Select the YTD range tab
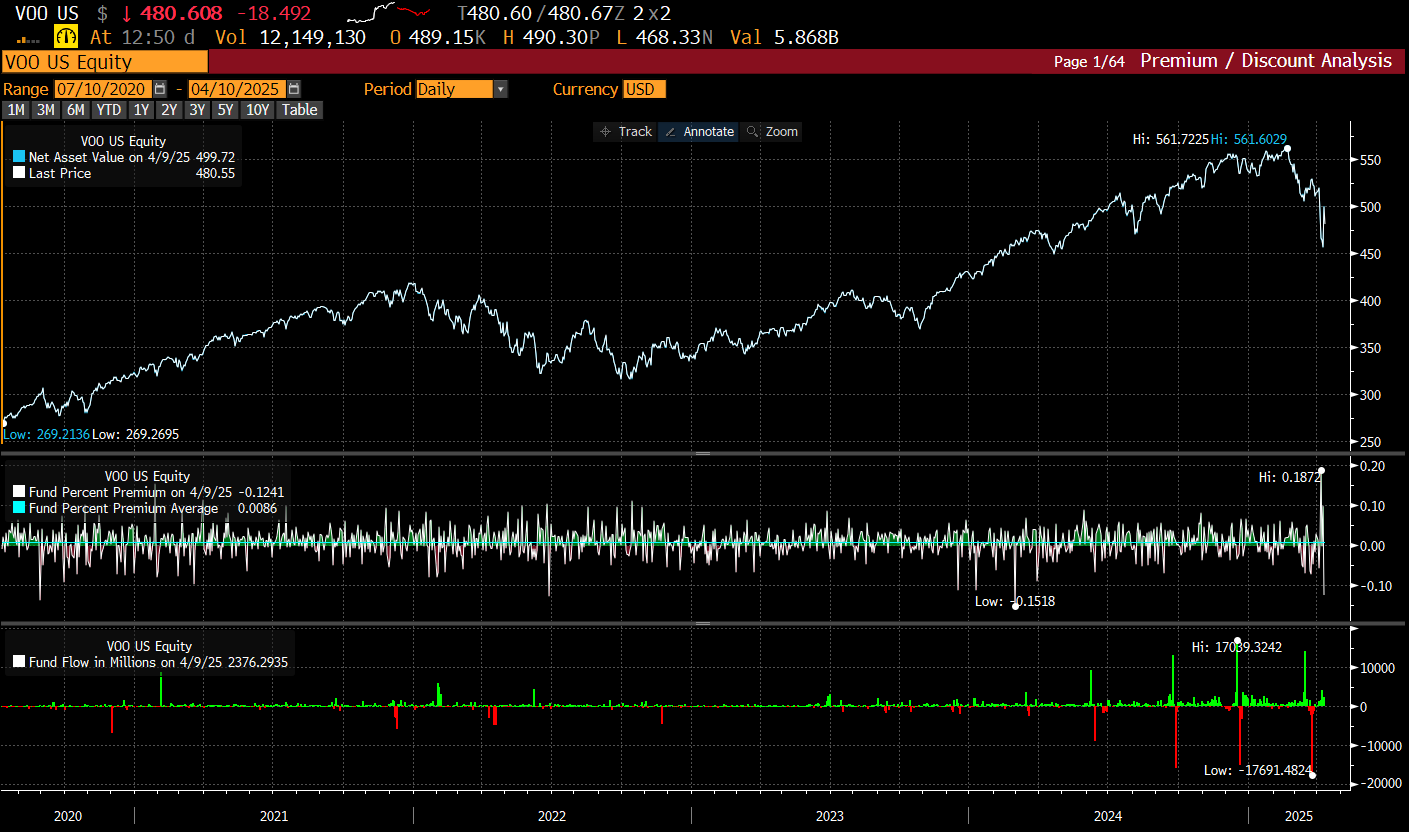This screenshot has width=1409, height=832. 109,110
